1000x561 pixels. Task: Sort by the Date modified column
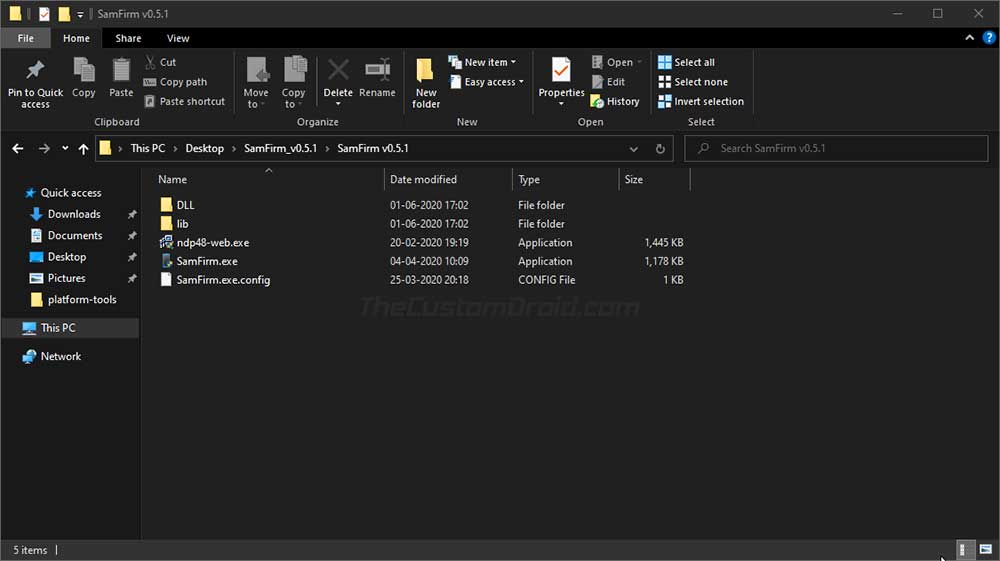(x=423, y=180)
